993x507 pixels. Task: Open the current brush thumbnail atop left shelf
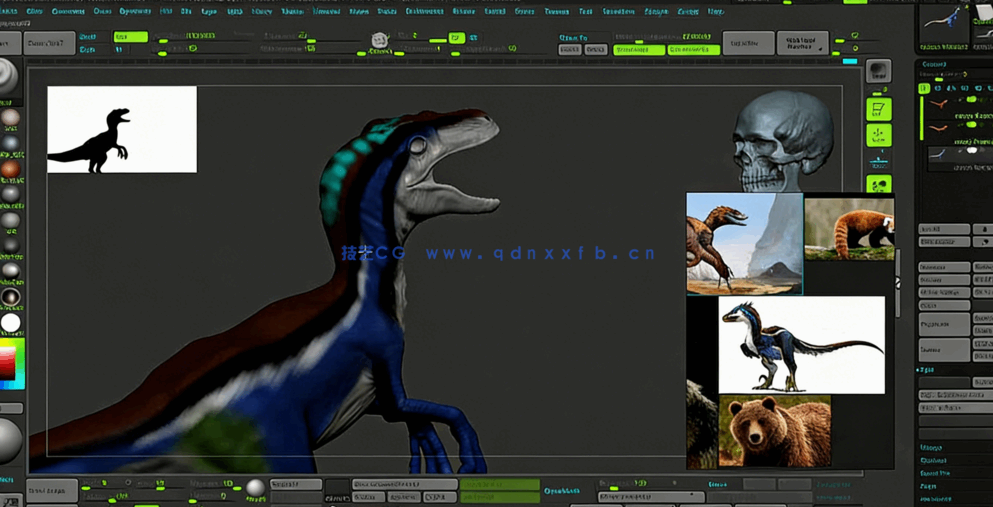(x=9, y=77)
